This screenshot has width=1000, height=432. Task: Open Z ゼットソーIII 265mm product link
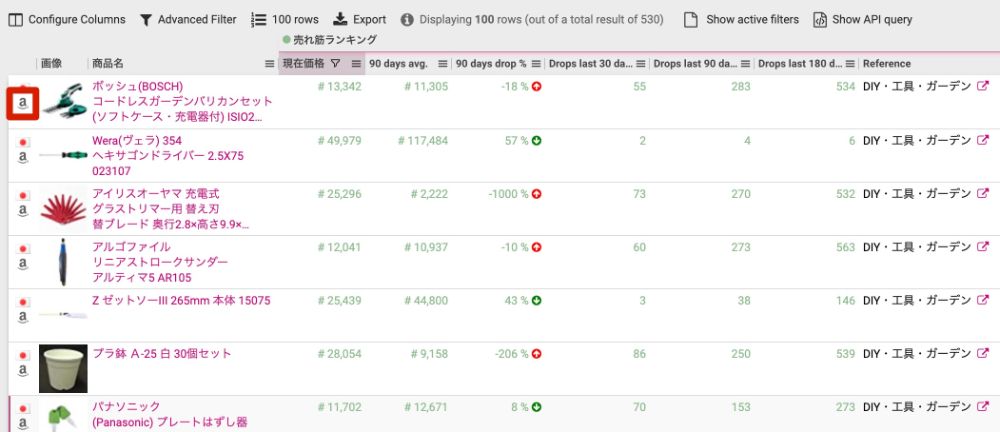tap(181, 300)
